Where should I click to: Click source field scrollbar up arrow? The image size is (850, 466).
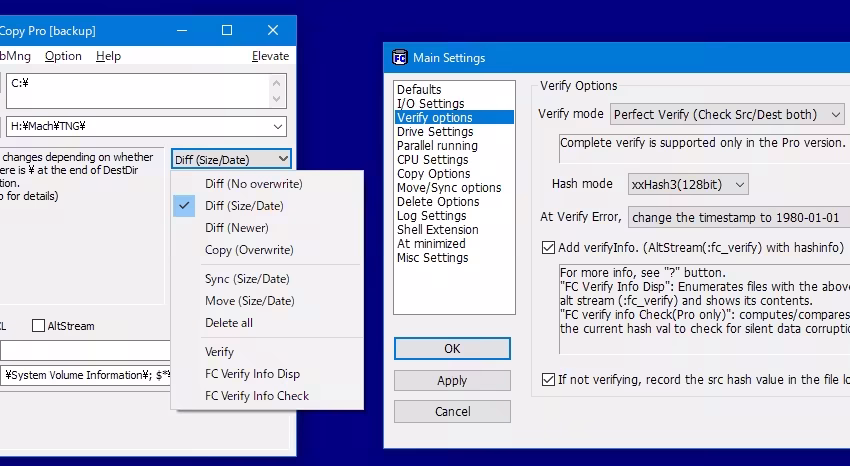276,83
